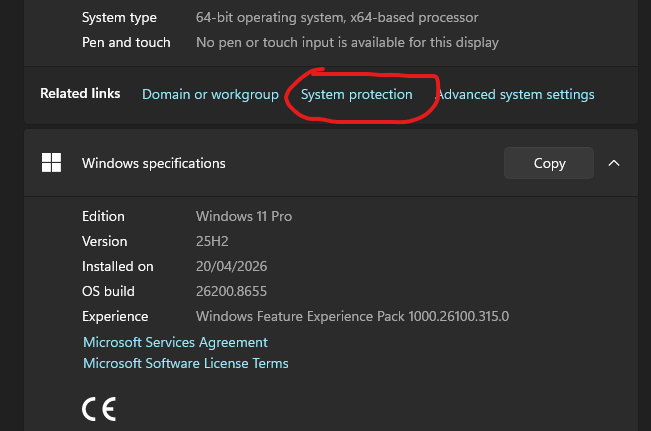Click the Related links label
The height and width of the screenshot is (431, 651).
click(80, 93)
